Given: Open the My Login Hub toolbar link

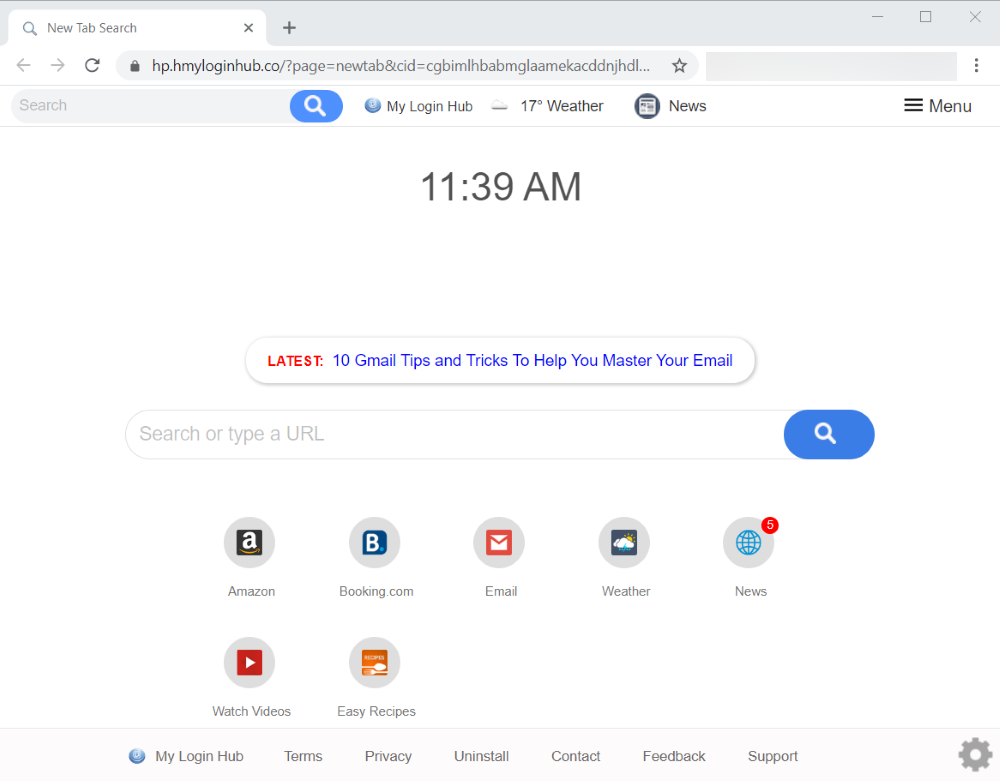Looking at the screenshot, I should tap(429, 106).
